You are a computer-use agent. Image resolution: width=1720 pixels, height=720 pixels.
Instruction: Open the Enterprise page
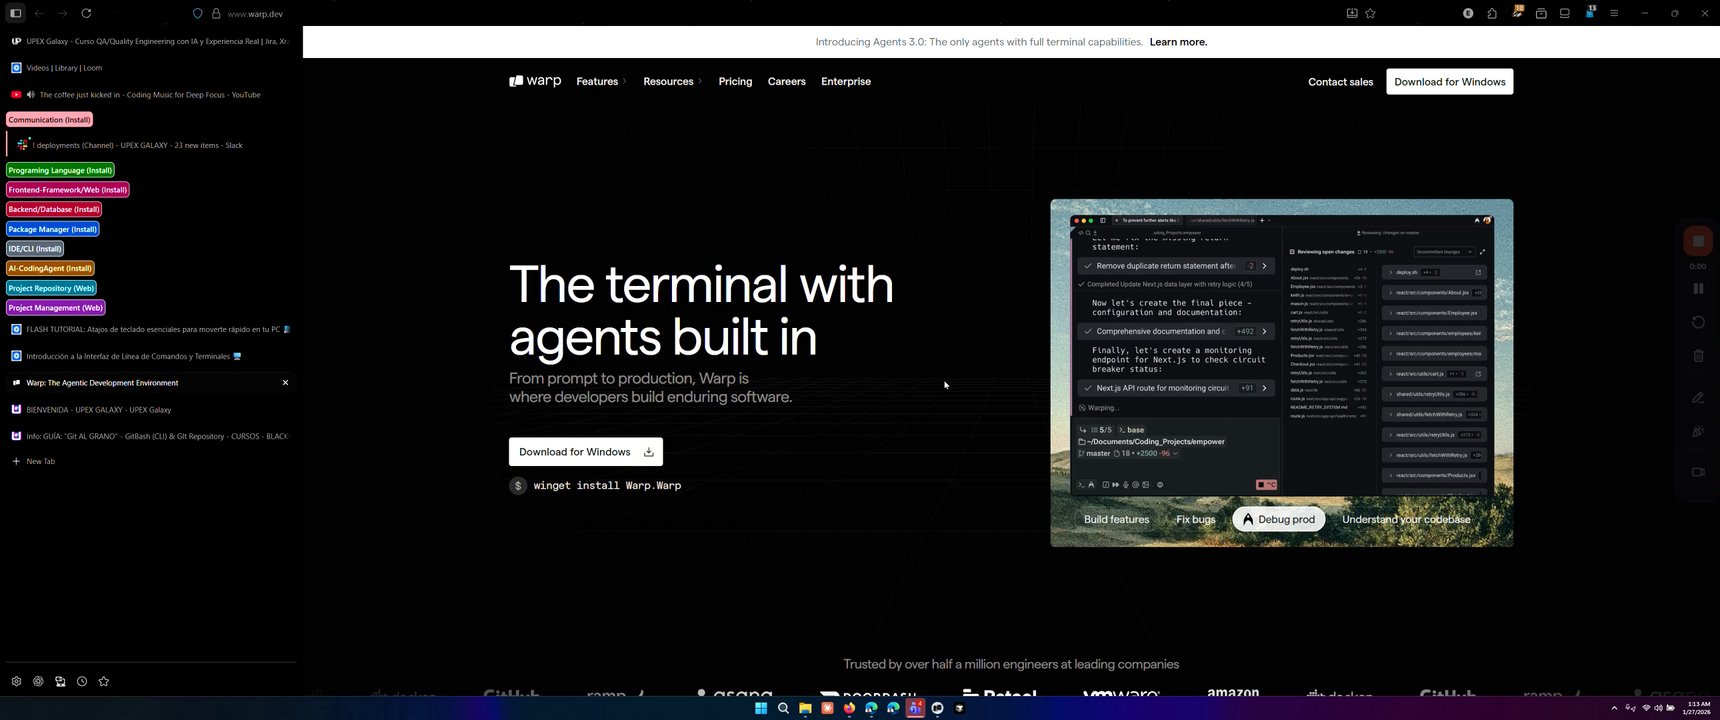(x=846, y=81)
